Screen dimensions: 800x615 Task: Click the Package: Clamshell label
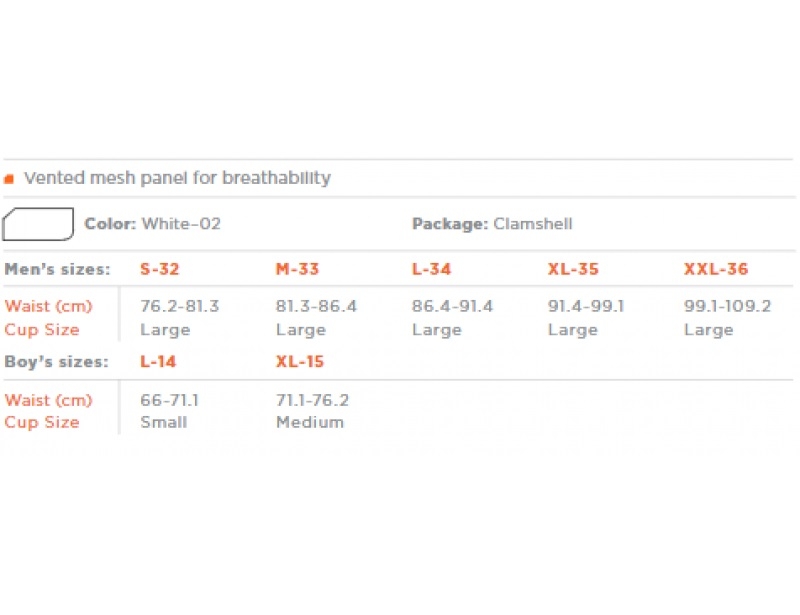pyautogui.click(x=492, y=224)
